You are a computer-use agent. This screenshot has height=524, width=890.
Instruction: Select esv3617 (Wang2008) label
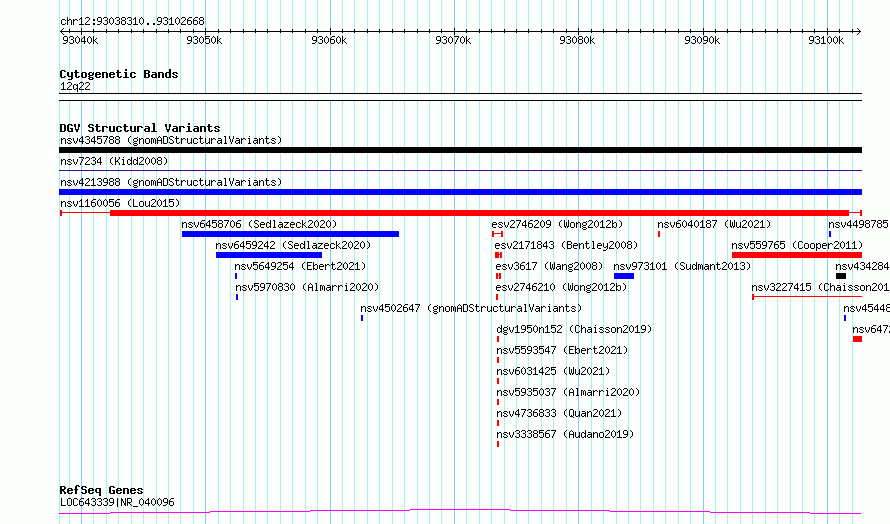[549, 266]
